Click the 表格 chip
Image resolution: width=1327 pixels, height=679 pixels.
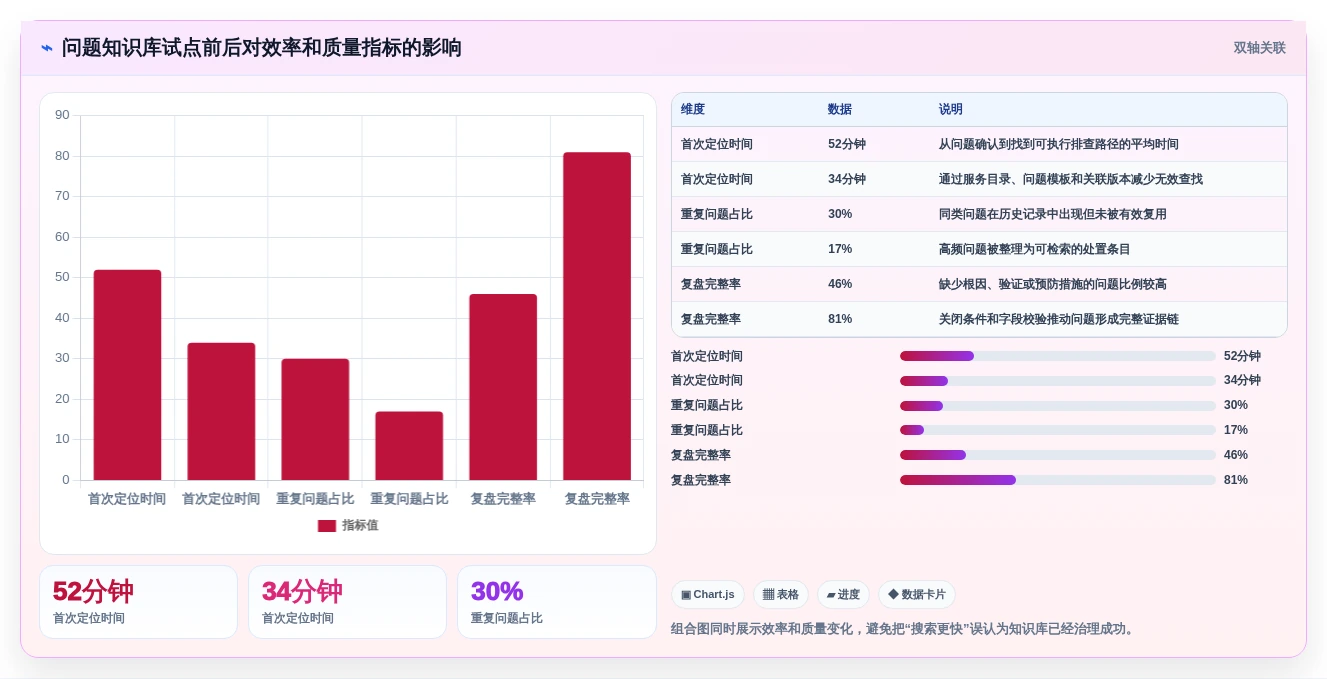(x=781, y=595)
